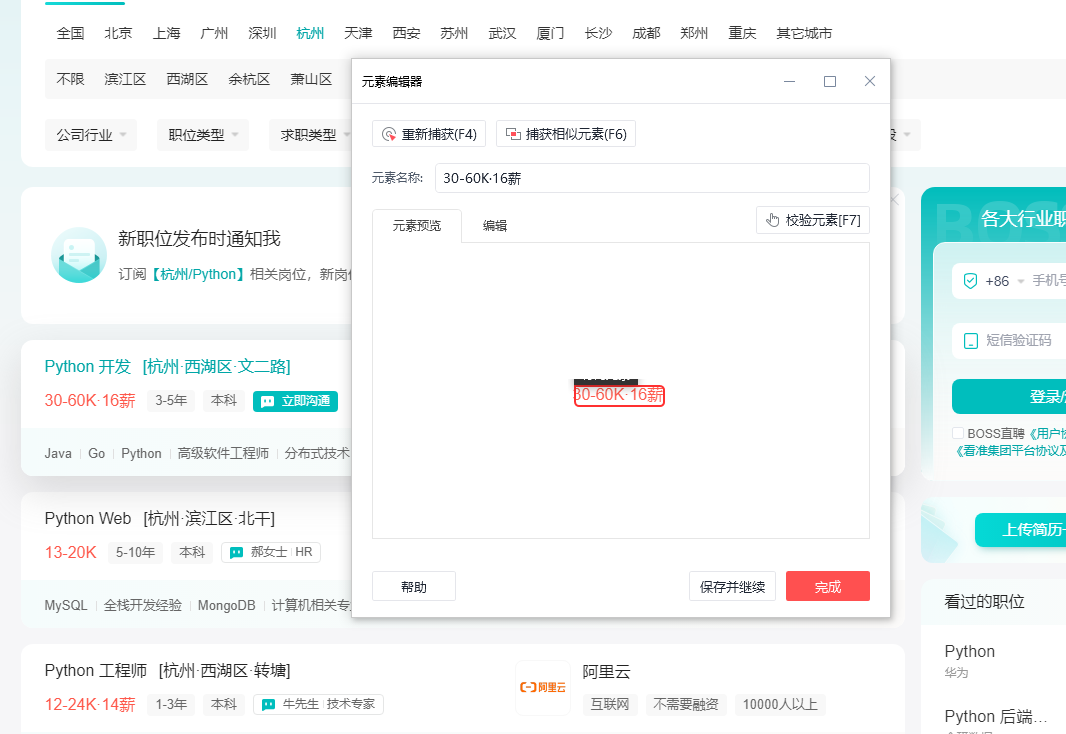Image resolution: width=1066 pixels, height=734 pixels.
Task: Click the mail subscription envelope icon
Action: 79,255
